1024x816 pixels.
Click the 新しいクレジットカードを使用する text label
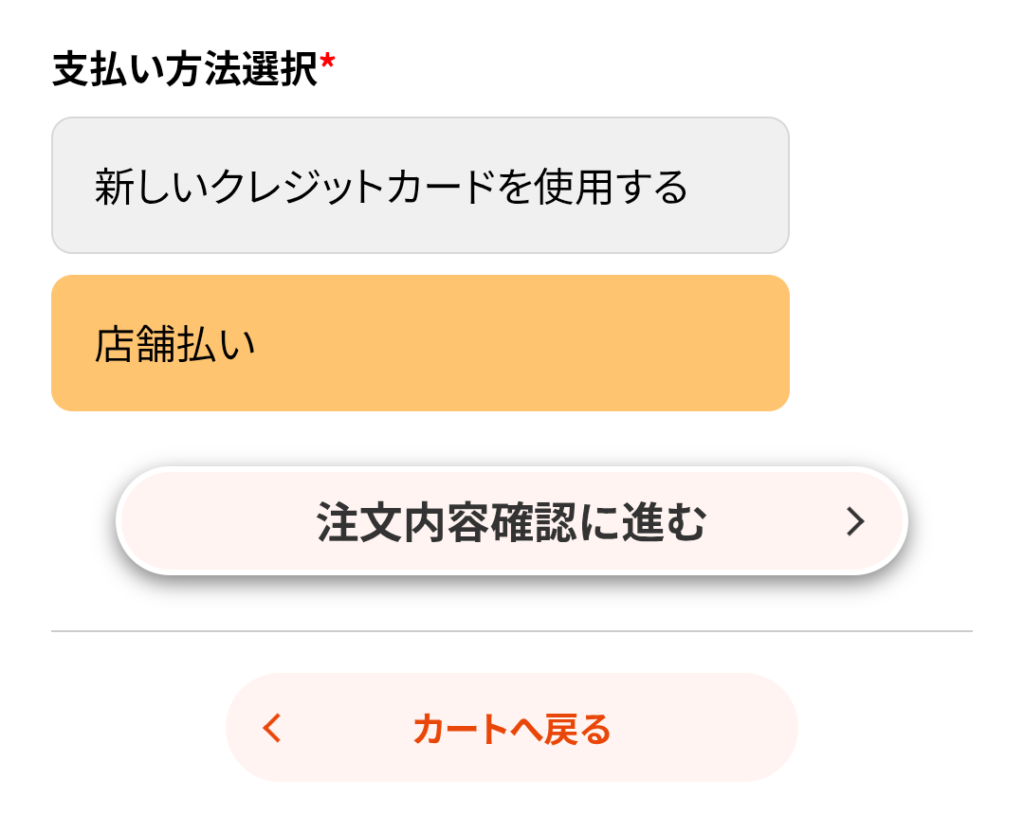pyautogui.click(x=391, y=187)
